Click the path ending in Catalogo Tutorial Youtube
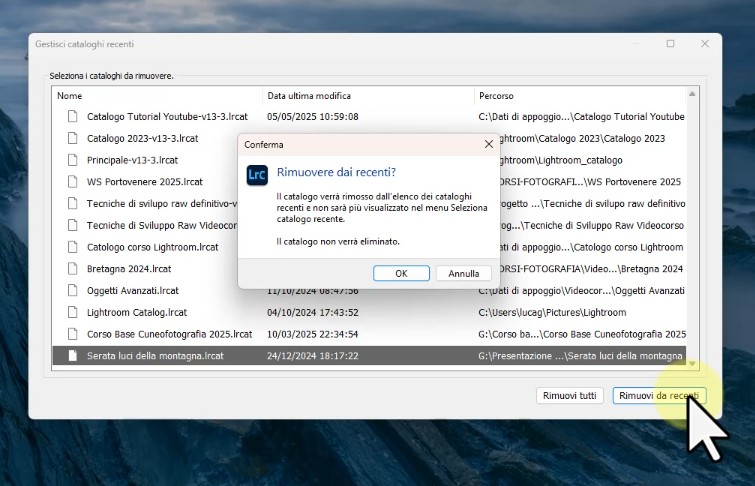Screen dimensions: 755x486 coord(581,117)
